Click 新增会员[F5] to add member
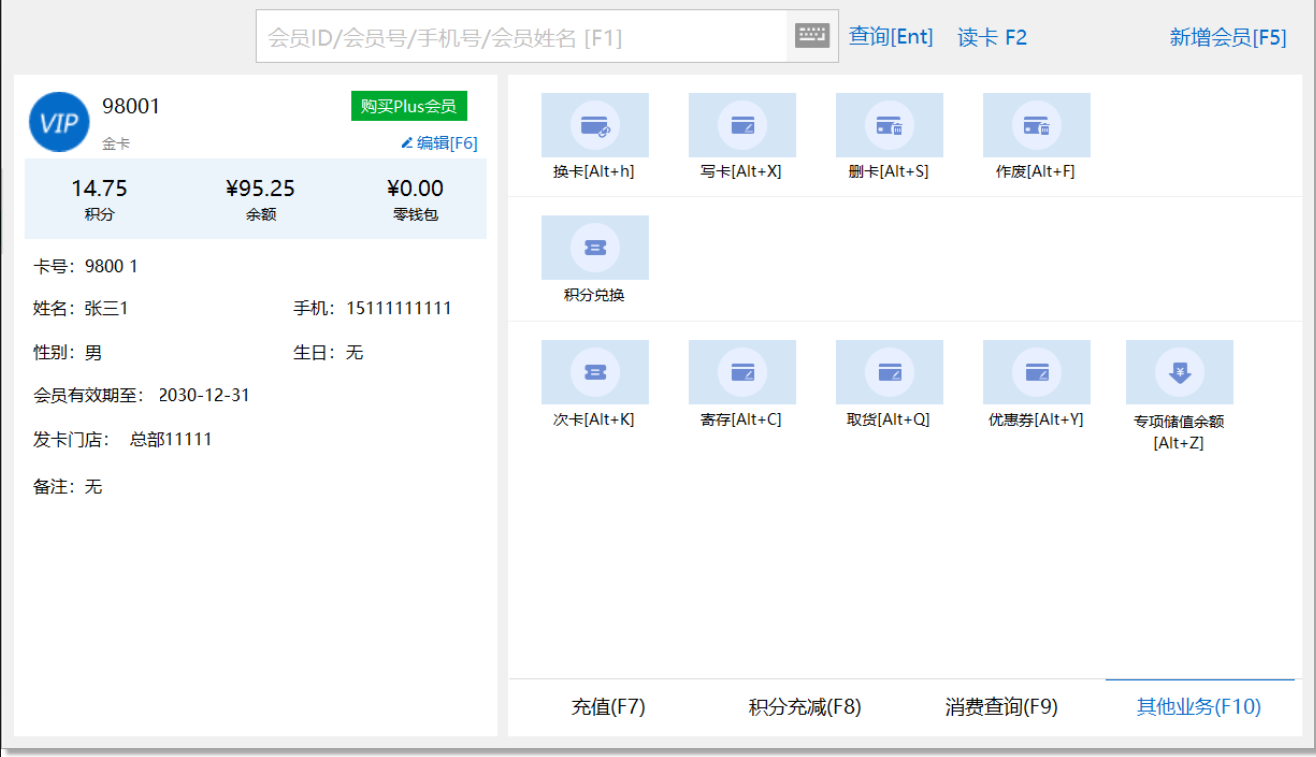 1228,38
